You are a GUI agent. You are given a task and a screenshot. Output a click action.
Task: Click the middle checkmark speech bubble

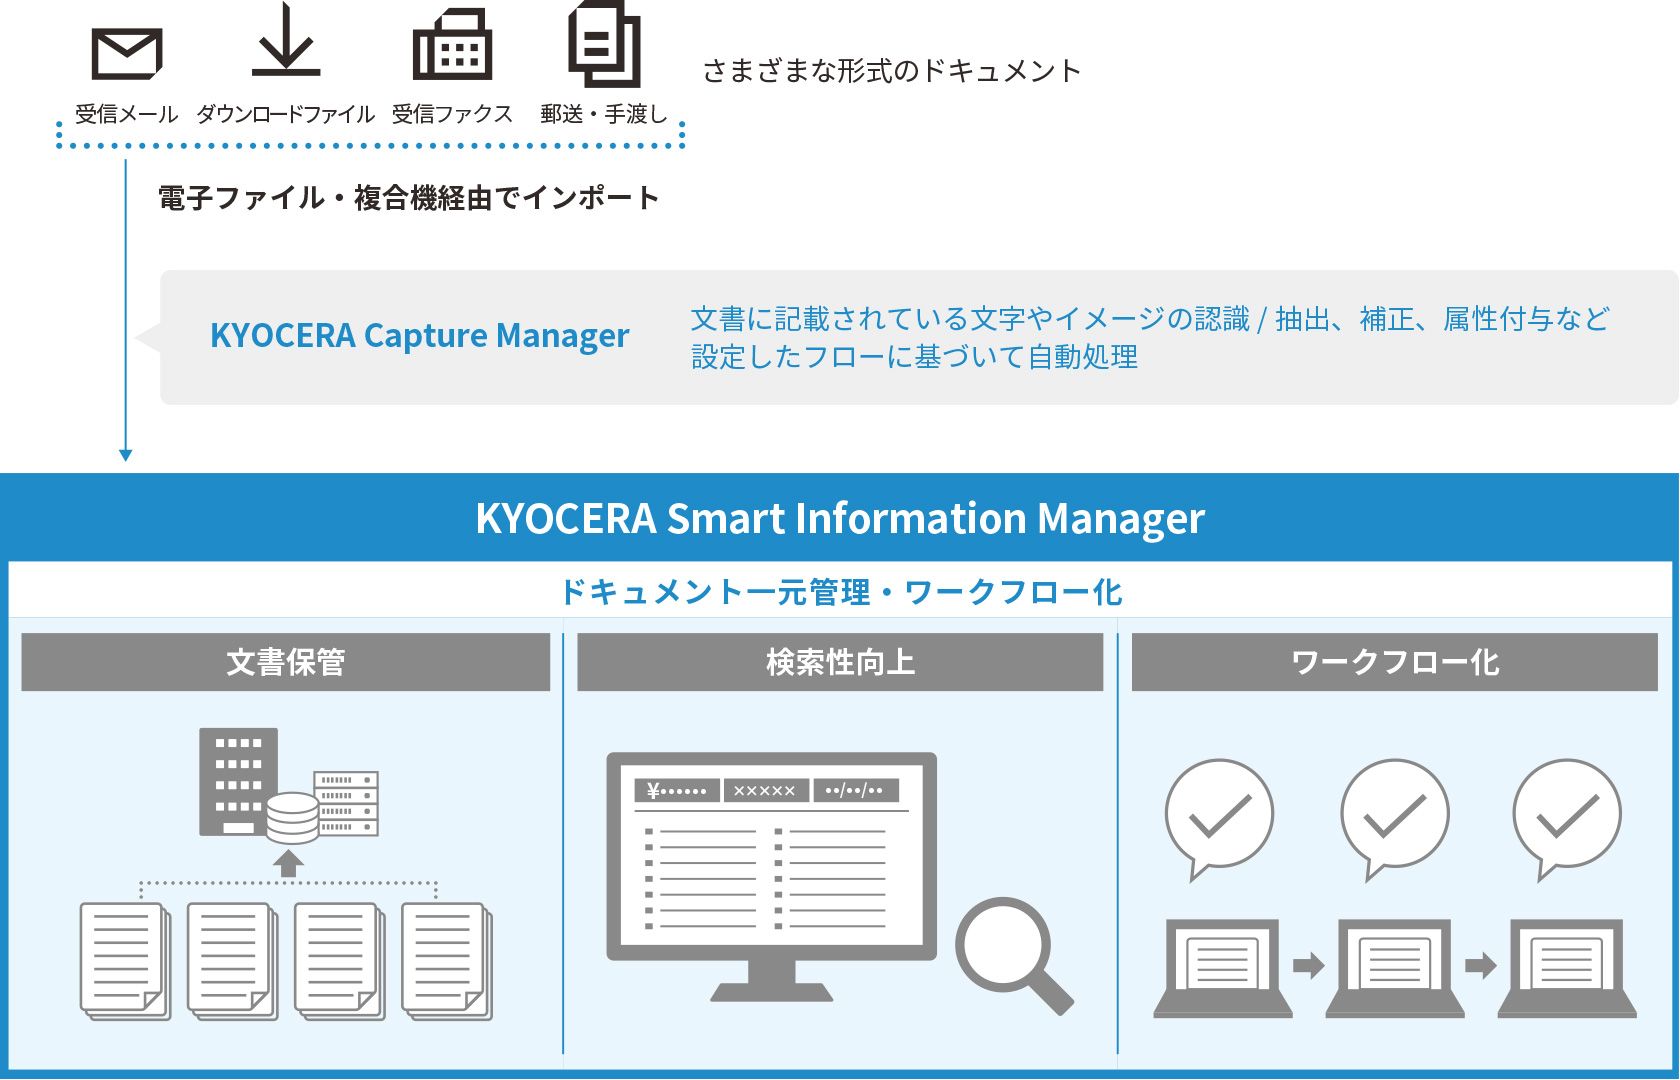[1395, 820]
